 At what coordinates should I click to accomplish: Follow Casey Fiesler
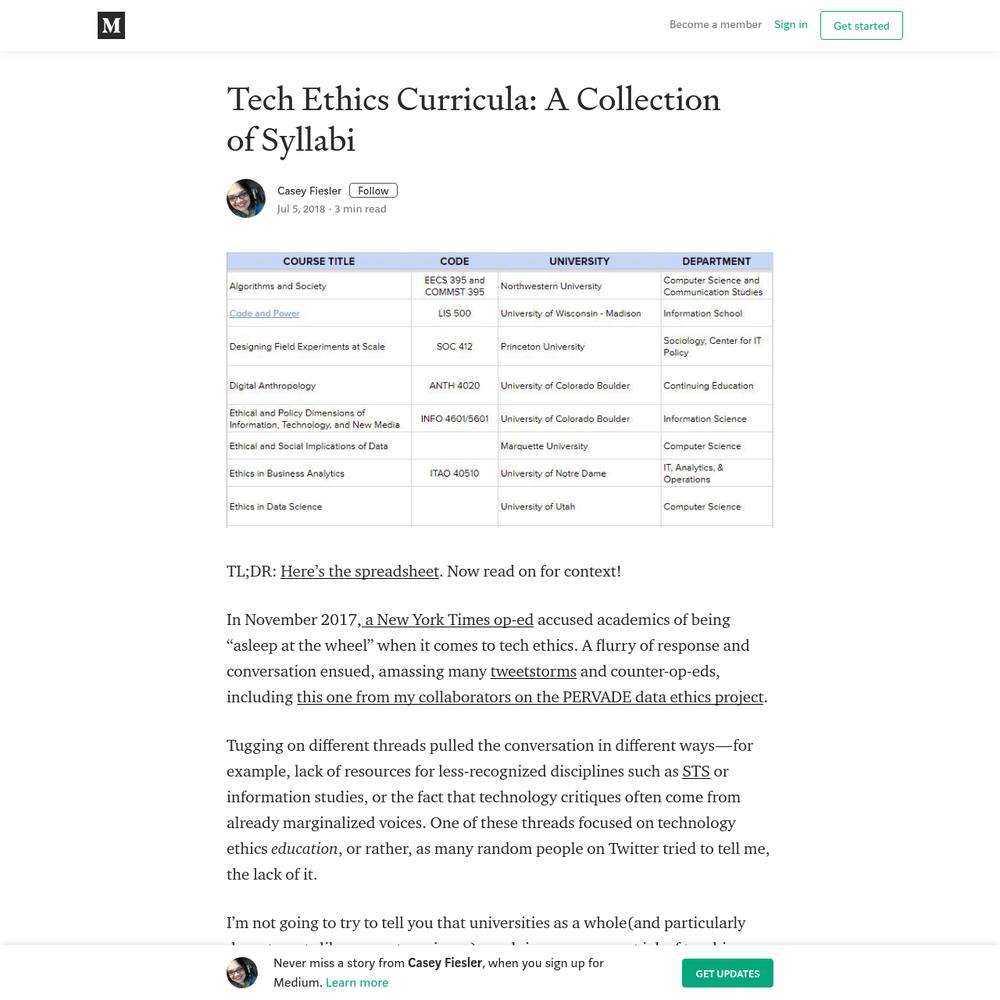pos(373,191)
